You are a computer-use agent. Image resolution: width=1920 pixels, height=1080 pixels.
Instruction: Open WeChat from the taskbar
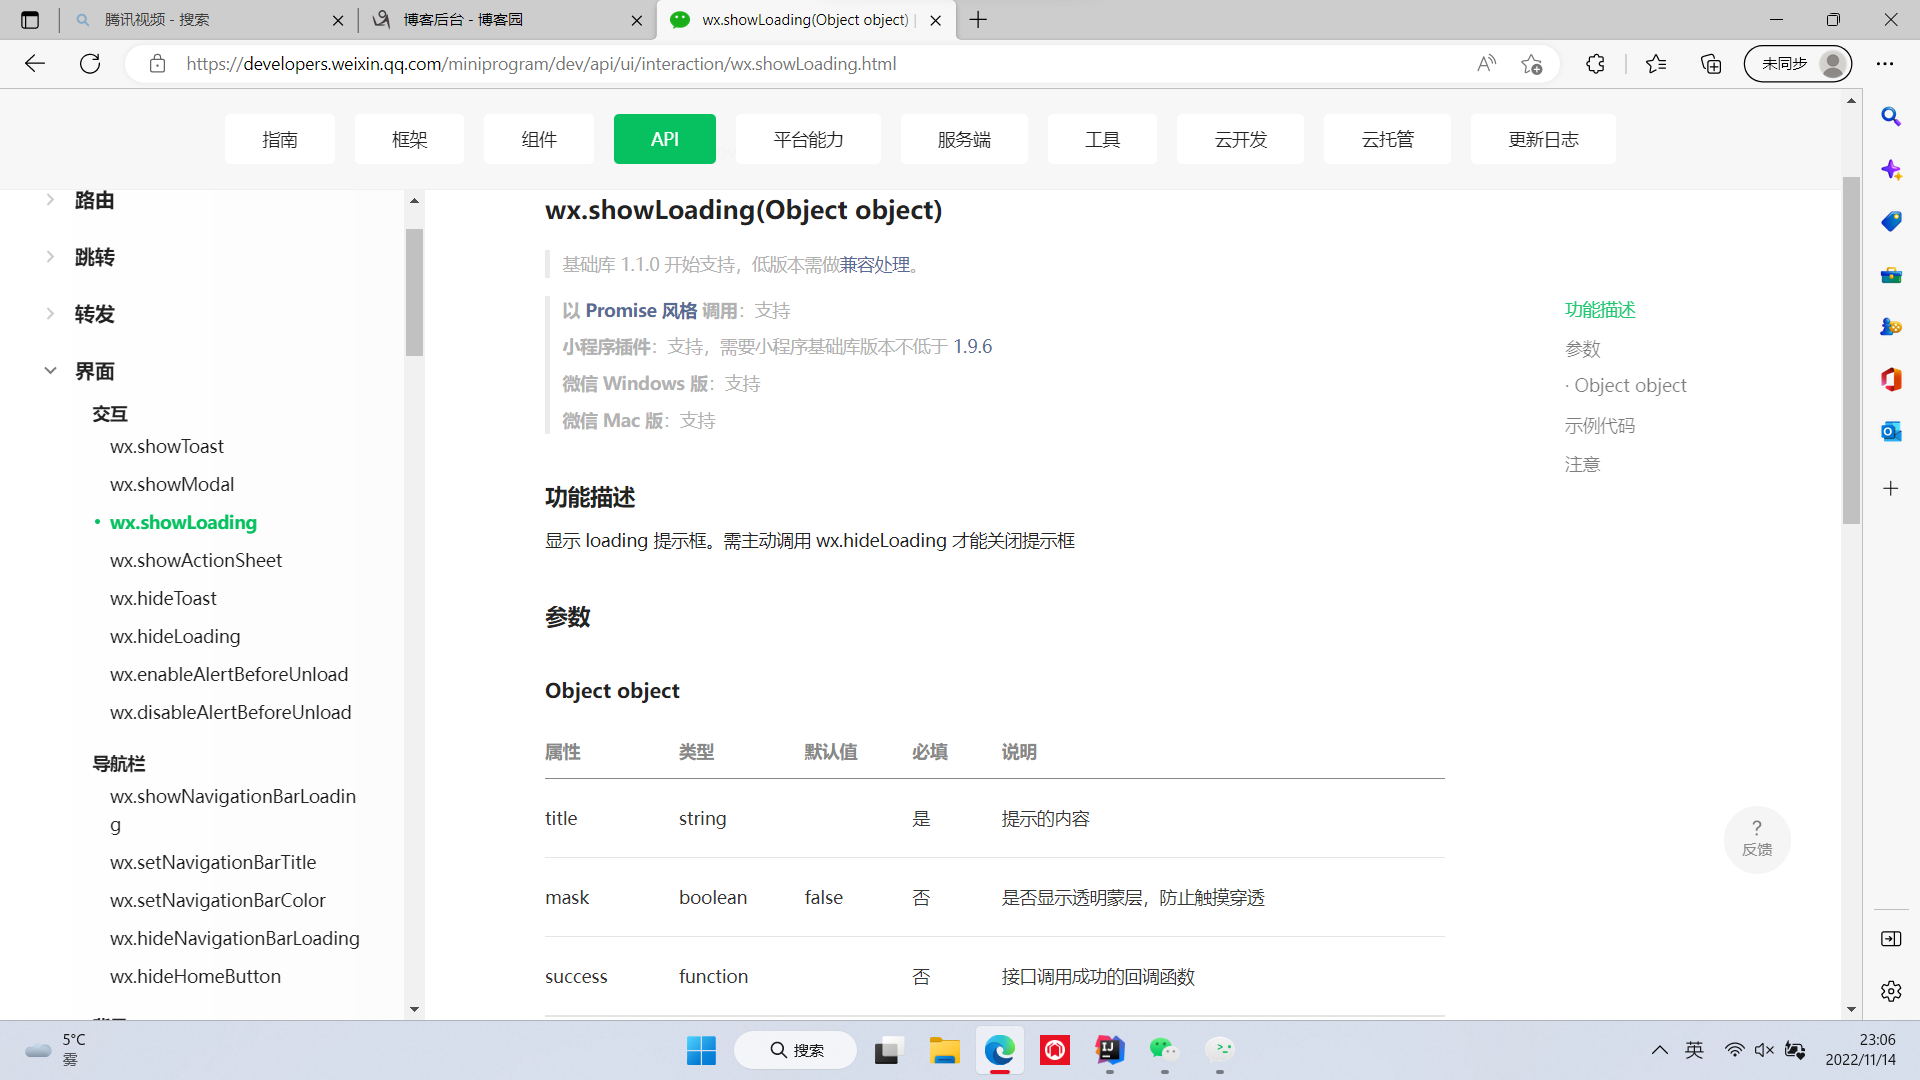pos(1163,1050)
